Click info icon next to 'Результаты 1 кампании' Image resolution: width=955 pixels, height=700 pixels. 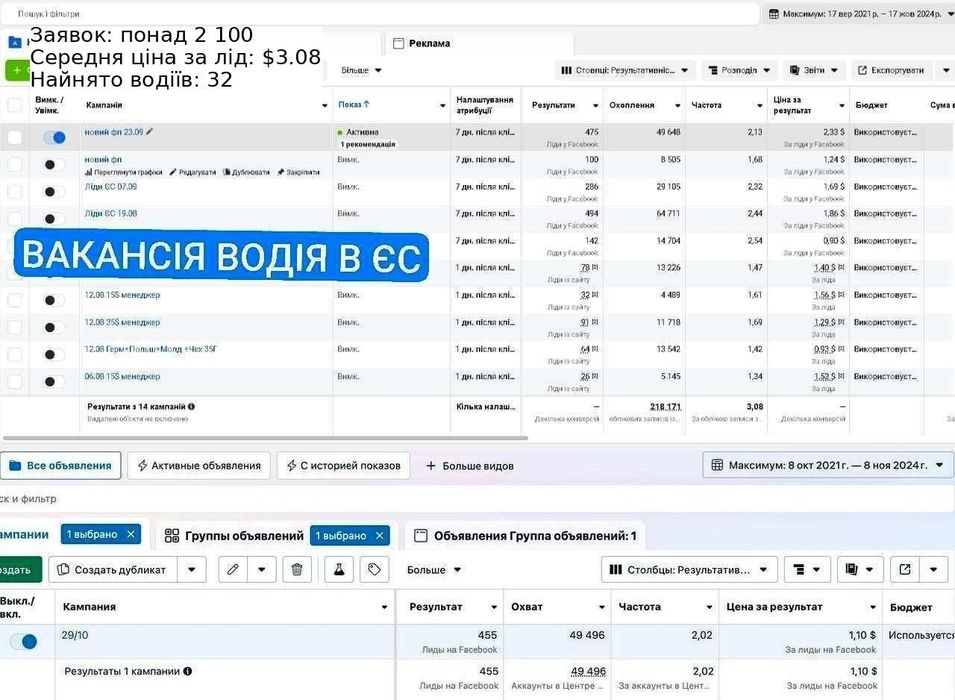click(188, 671)
